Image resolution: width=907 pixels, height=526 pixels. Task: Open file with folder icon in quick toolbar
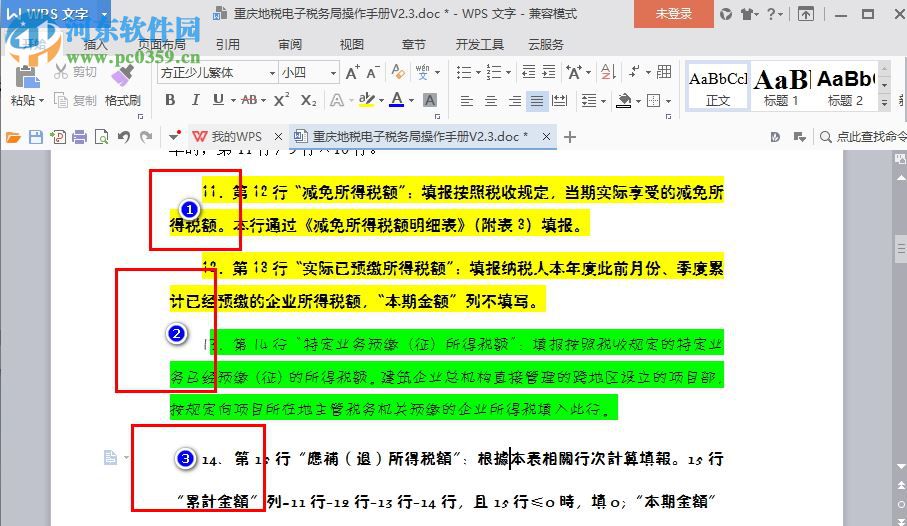point(13,137)
